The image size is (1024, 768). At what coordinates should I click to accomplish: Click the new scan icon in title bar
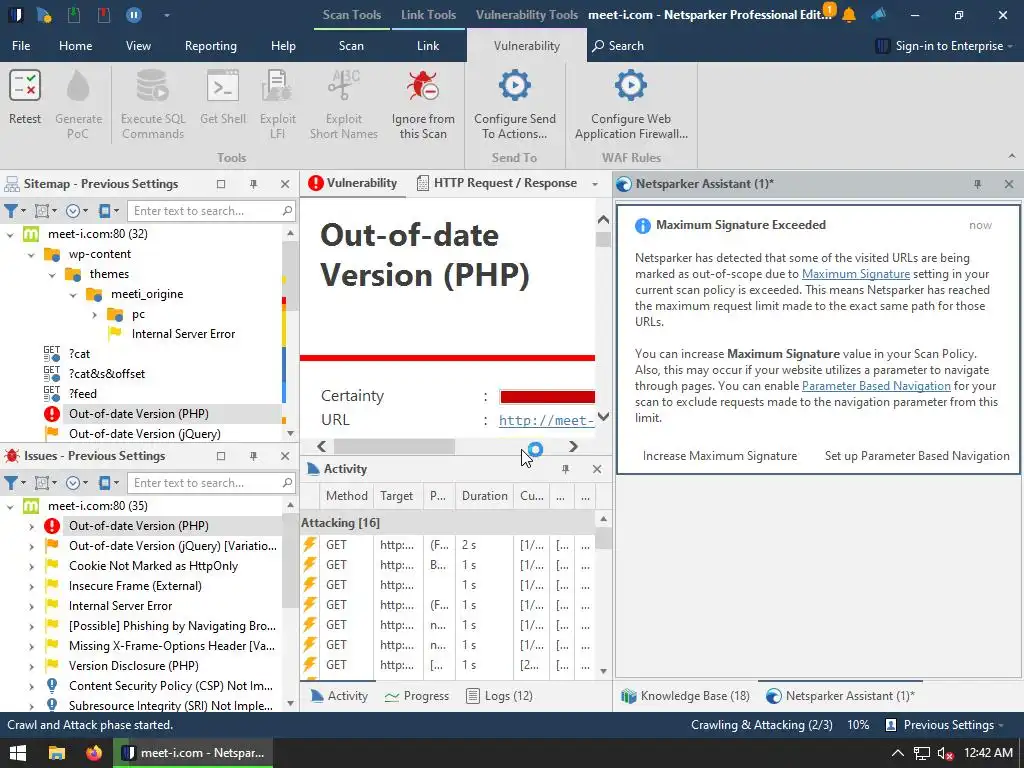pyautogui.click(x=44, y=14)
